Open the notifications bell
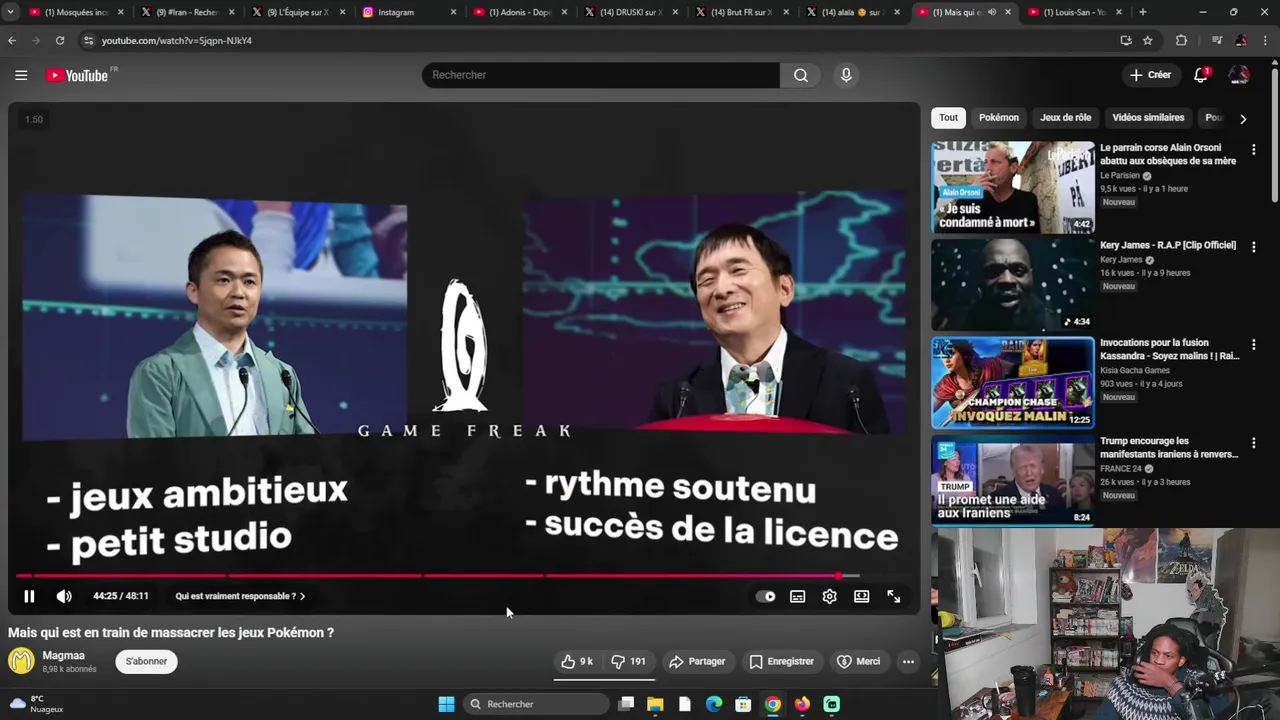This screenshot has width=1280, height=720. click(1201, 75)
